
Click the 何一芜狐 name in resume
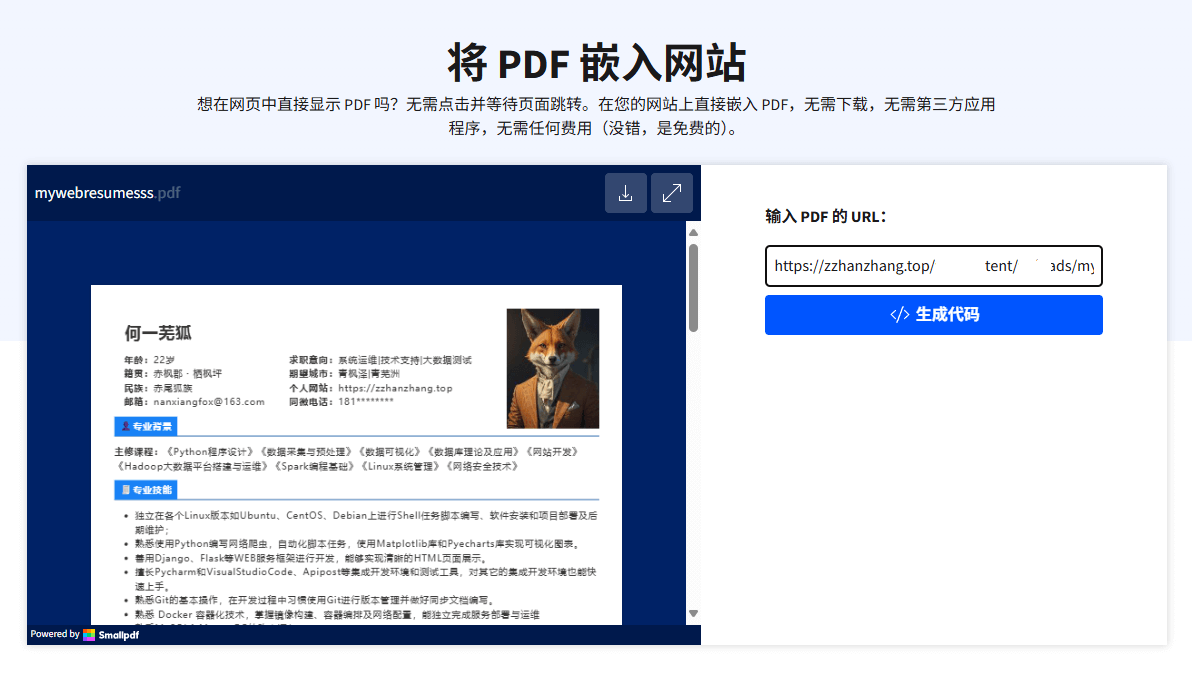(157, 333)
